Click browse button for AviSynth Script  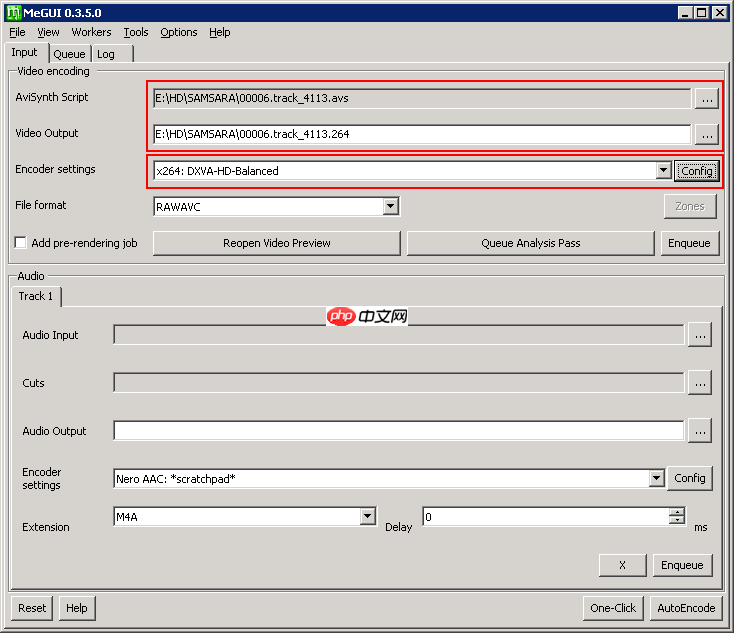(x=706, y=98)
